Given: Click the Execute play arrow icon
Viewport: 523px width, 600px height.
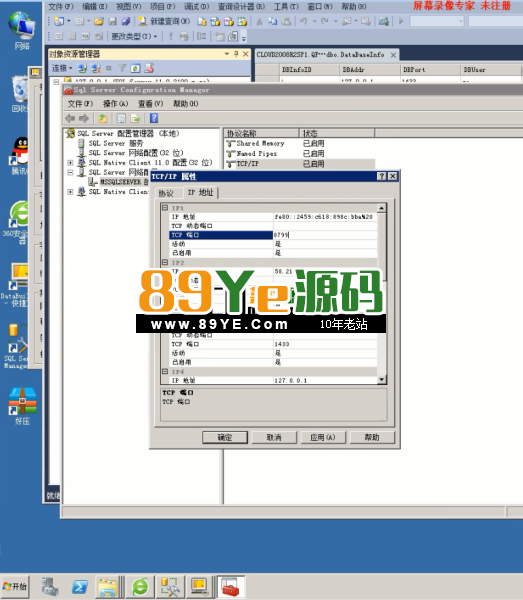Looking at the screenshot, I should (401, 21).
